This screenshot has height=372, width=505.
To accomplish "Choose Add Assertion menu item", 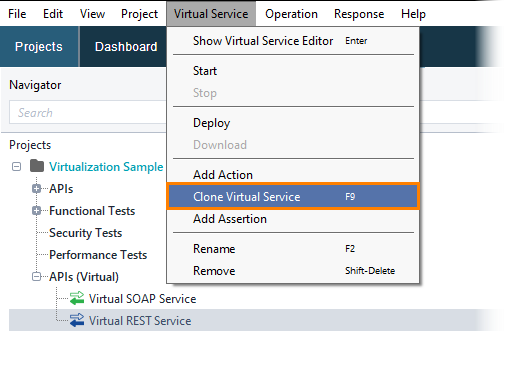I will pos(293,219).
